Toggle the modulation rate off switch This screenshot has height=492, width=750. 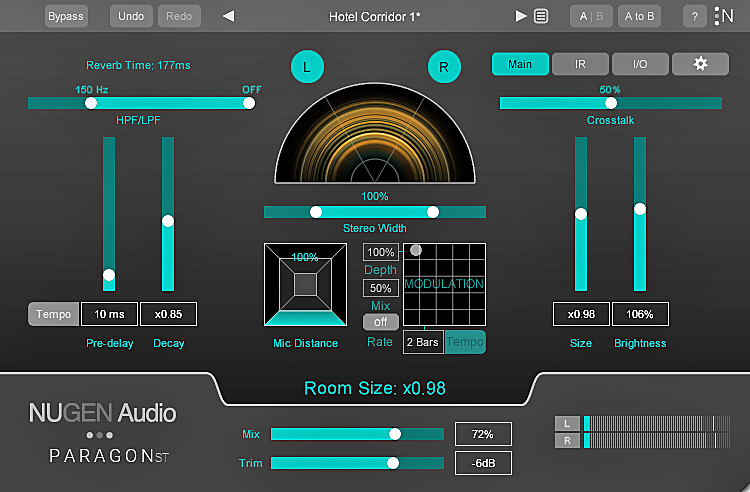[x=380, y=322]
